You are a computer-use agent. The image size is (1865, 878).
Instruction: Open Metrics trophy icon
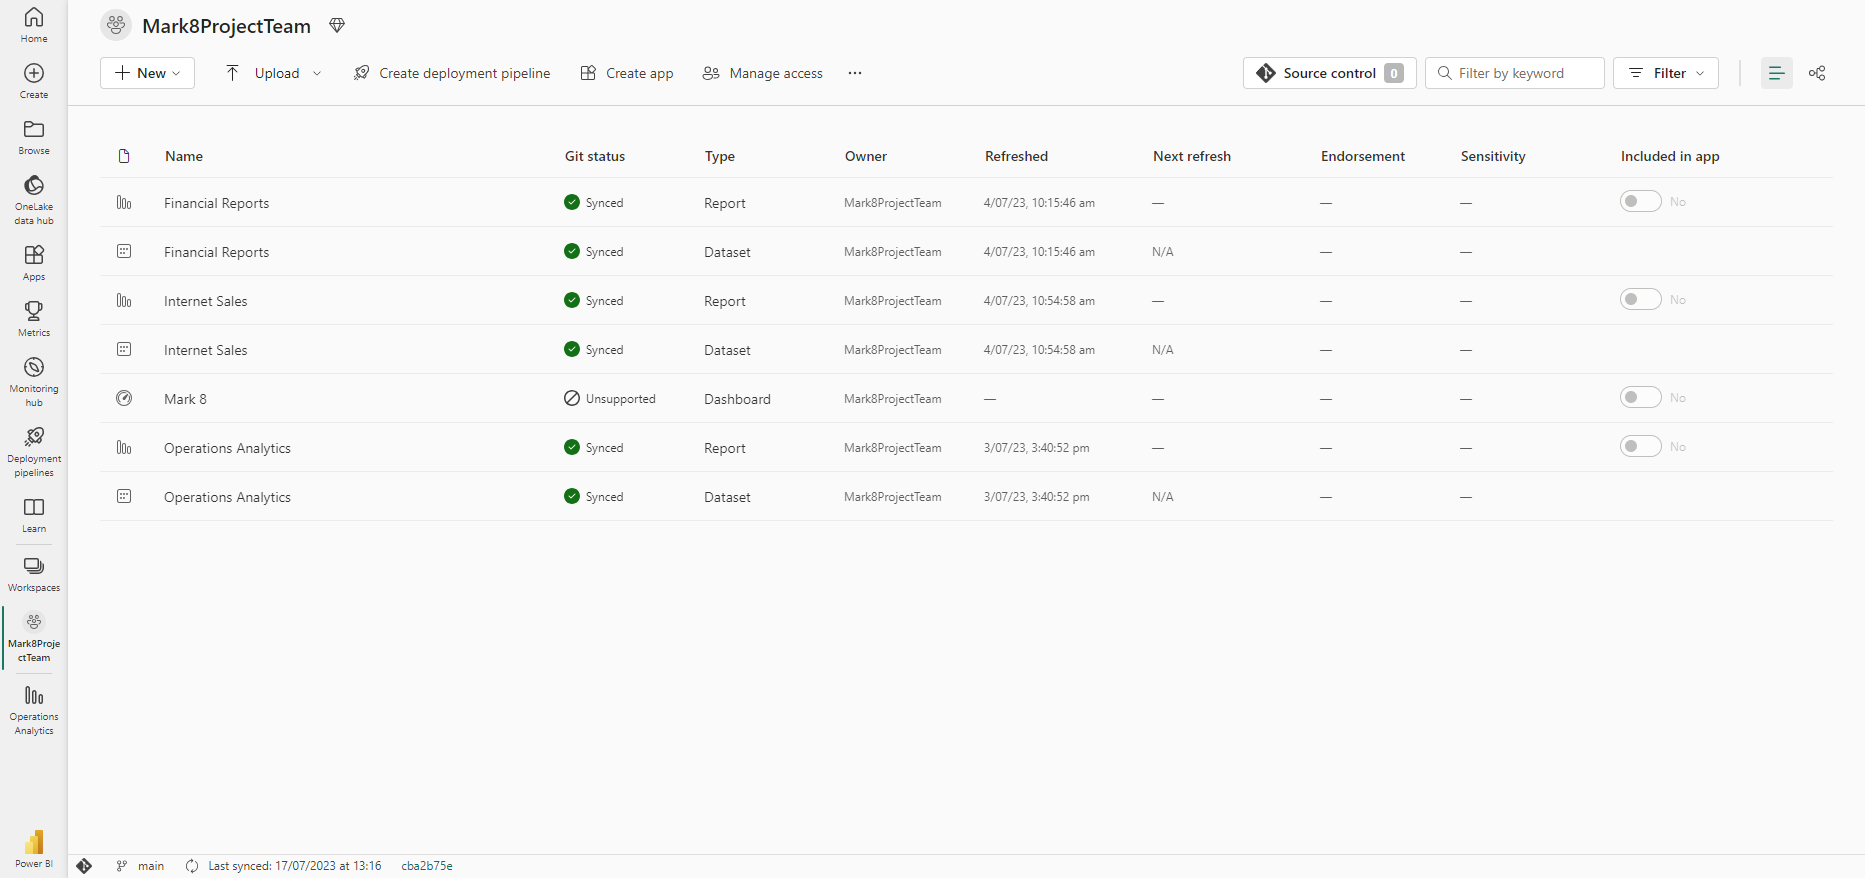click(x=34, y=319)
